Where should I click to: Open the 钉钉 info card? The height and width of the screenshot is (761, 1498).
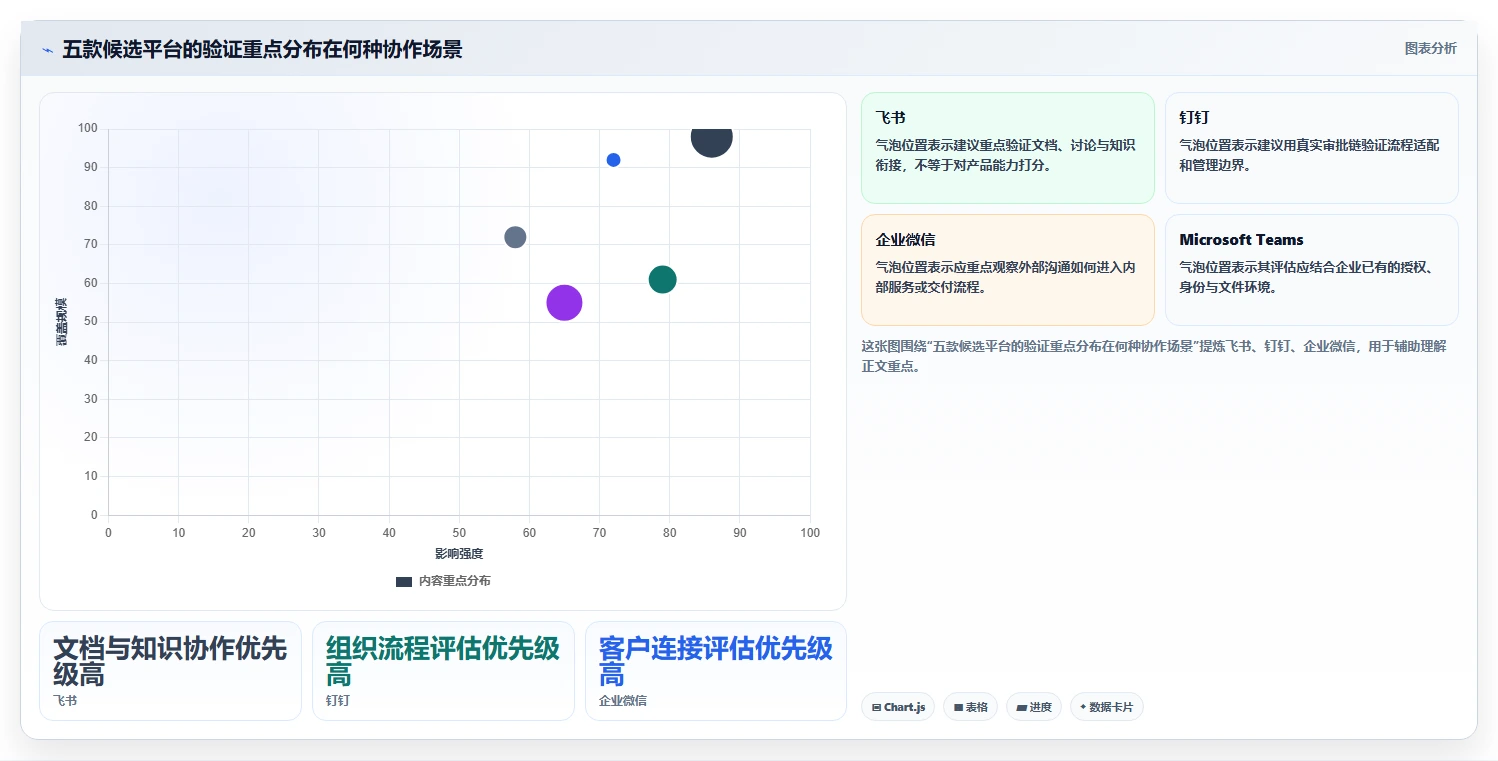tap(1312, 148)
